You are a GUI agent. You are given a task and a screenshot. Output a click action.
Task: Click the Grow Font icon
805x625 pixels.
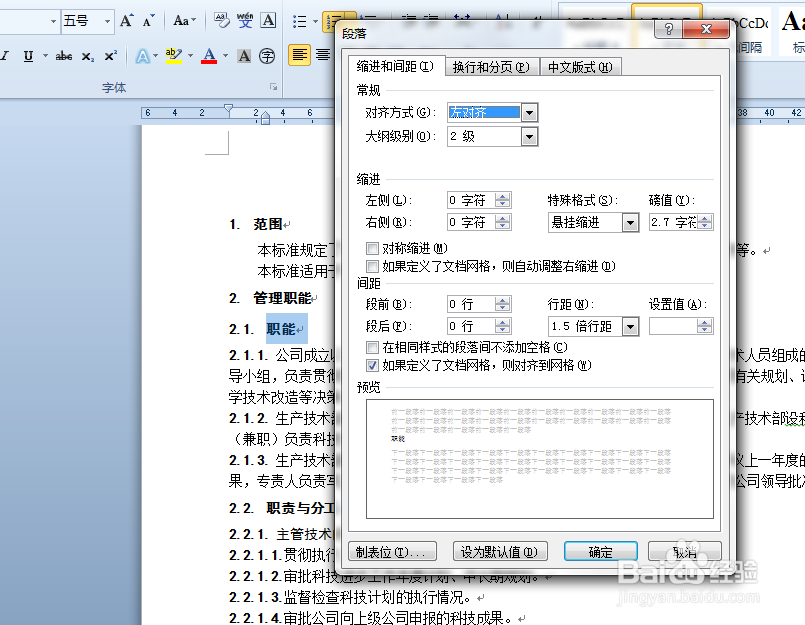126,21
